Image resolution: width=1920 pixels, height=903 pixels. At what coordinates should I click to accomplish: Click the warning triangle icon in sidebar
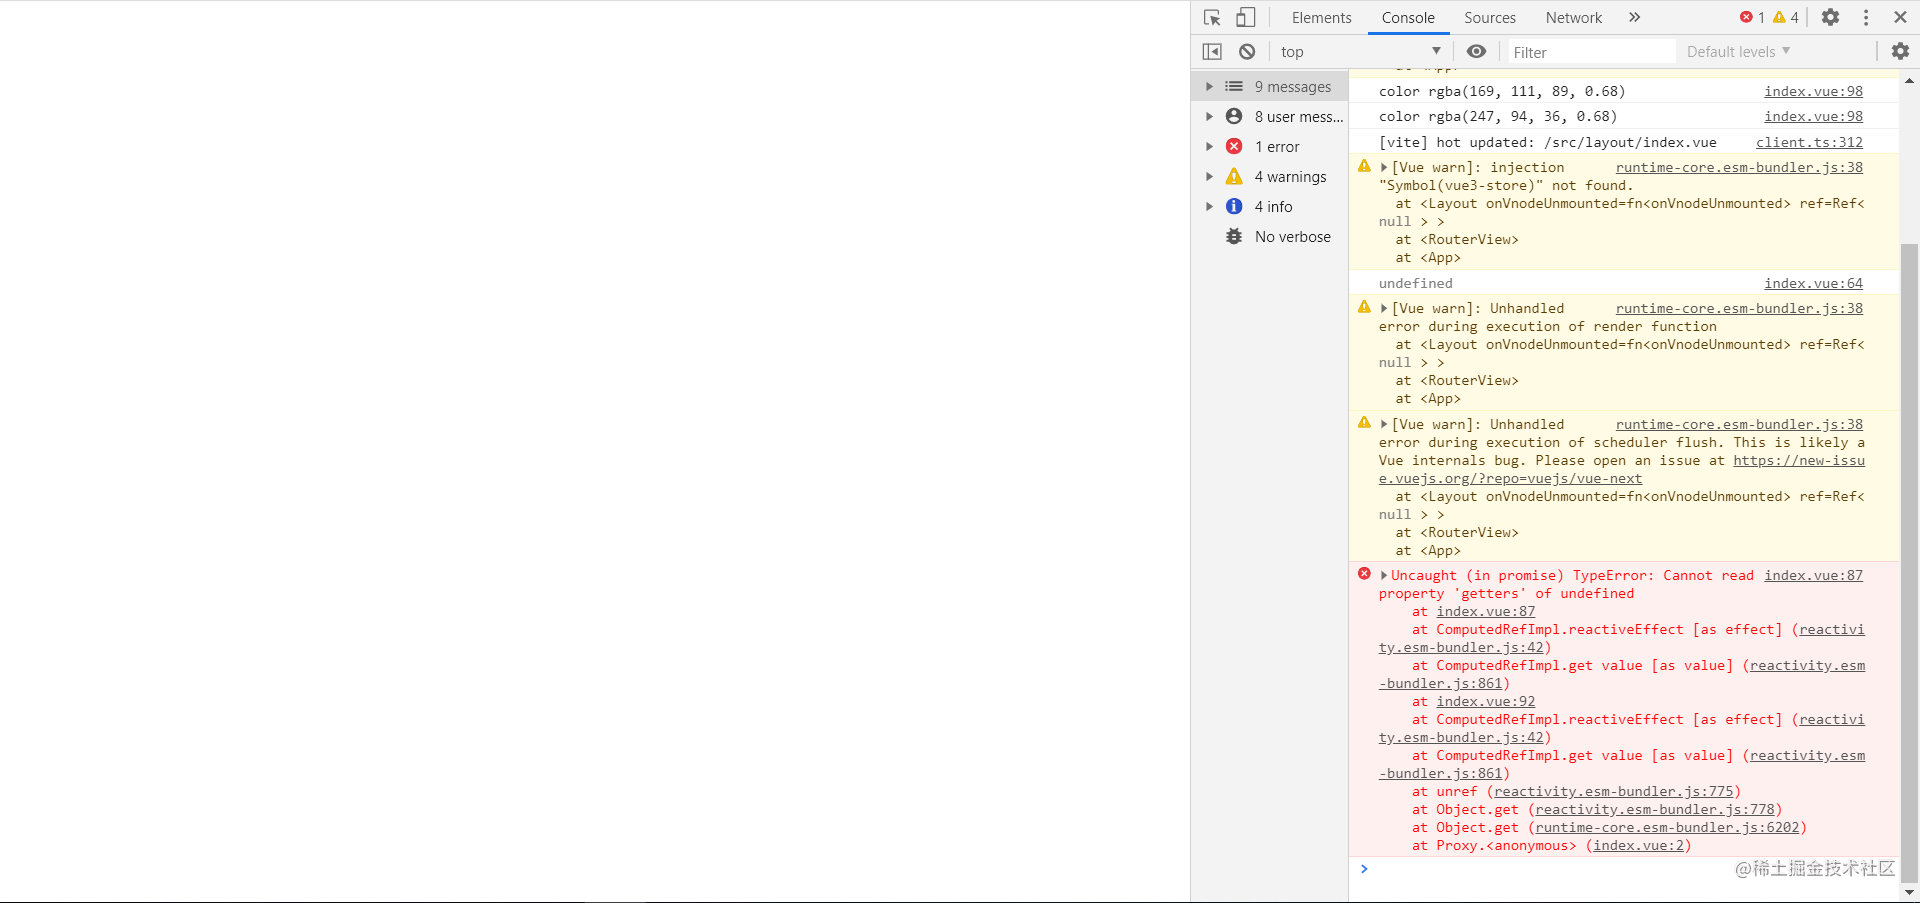coord(1234,176)
